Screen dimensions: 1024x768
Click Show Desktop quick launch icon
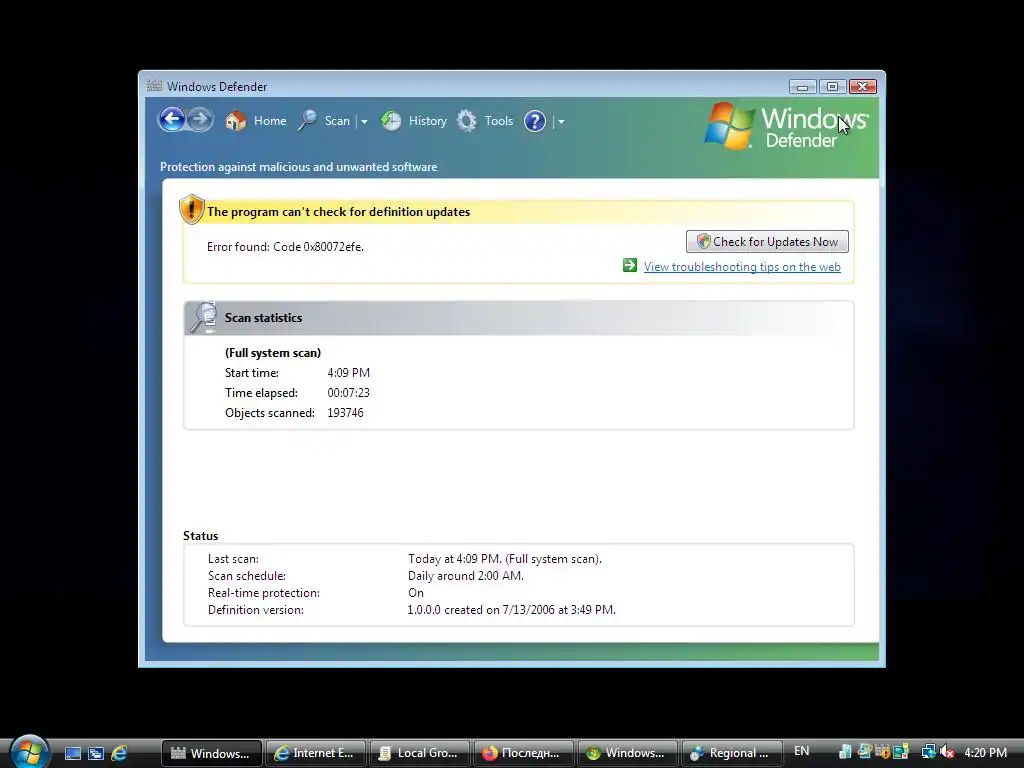tap(72, 753)
